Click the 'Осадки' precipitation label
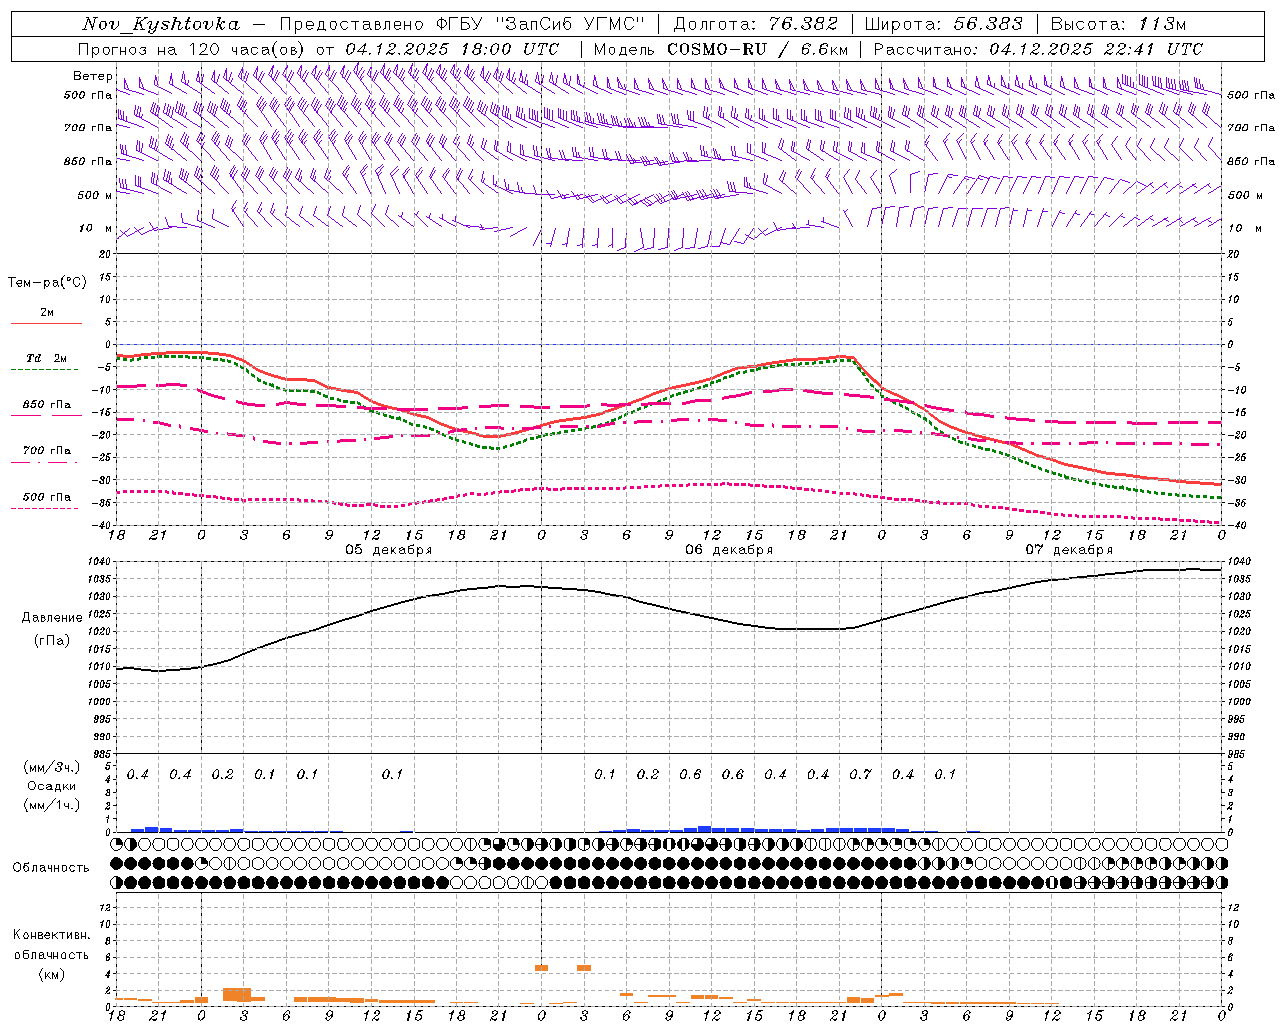The width and height of the screenshot is (1280, 1024). (52, 786)
